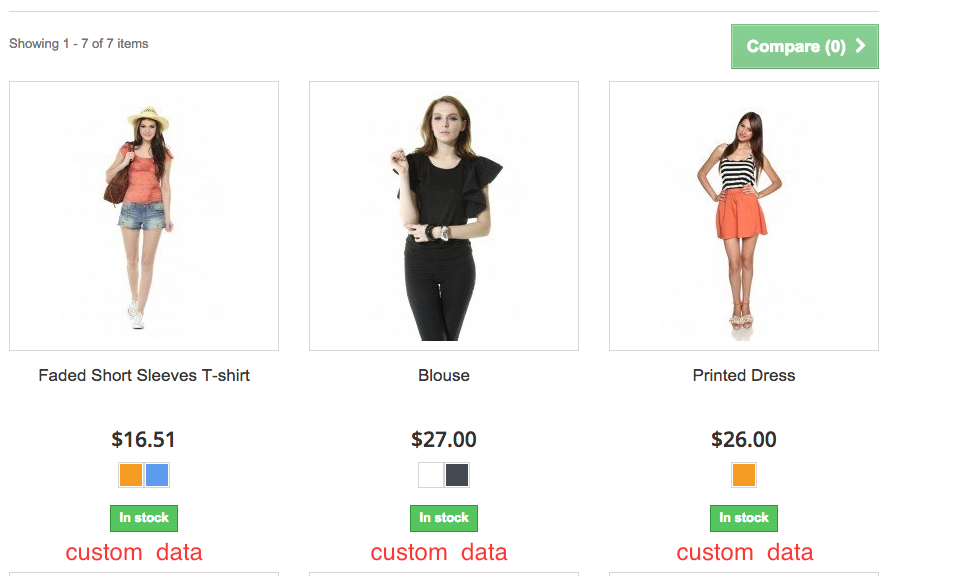Select the blue color swatch for the T-shirt
This screenshot has width=959, height=576.
(157, 475)
